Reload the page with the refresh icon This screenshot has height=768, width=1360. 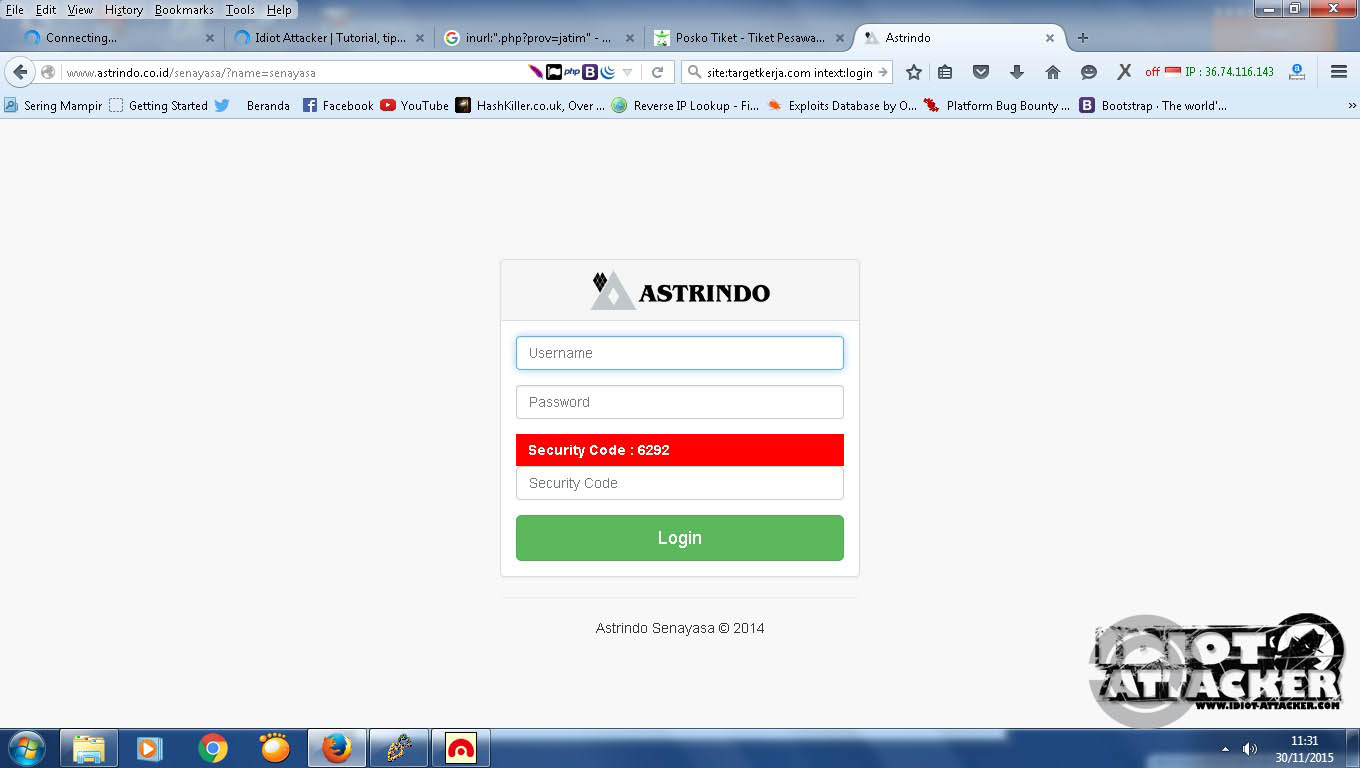click(657, 72)
